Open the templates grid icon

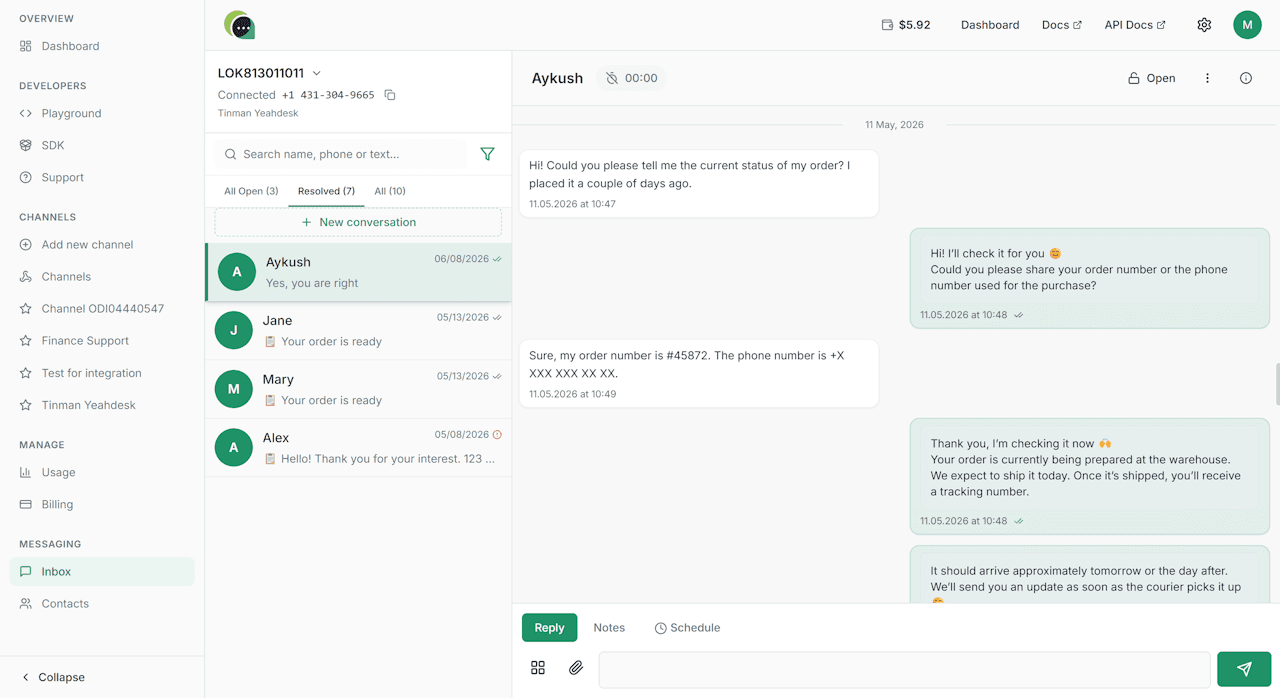coord(538,668)
